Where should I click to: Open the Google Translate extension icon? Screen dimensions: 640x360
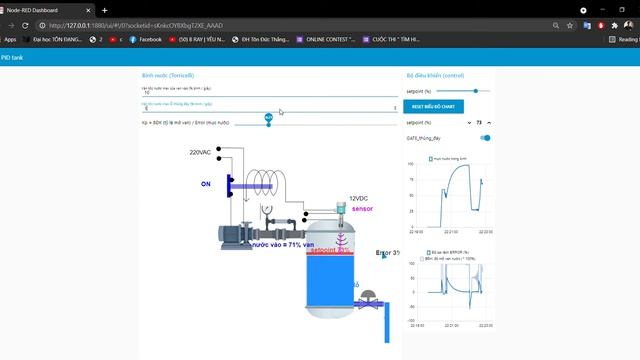587,26
